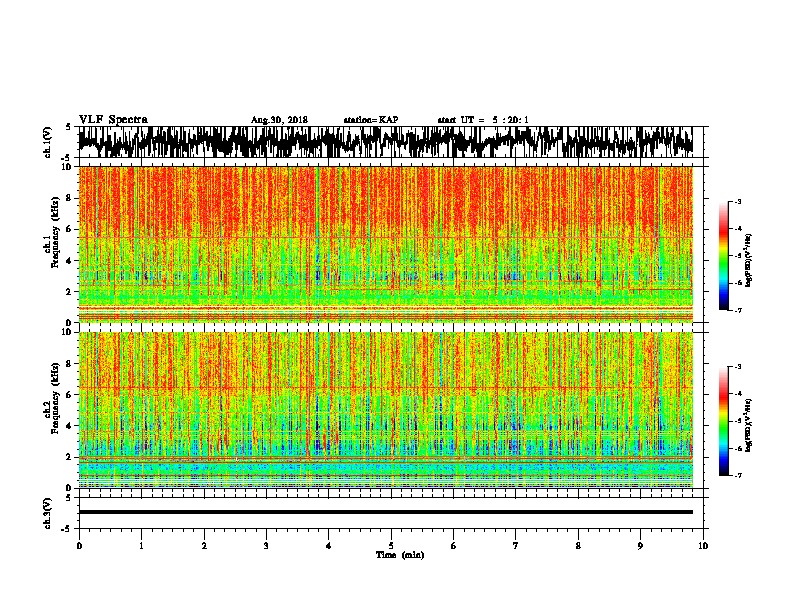Click the "ch.3(V)" axis label
The width and height of the screenshot is (792, 612).
coord(47,513)
